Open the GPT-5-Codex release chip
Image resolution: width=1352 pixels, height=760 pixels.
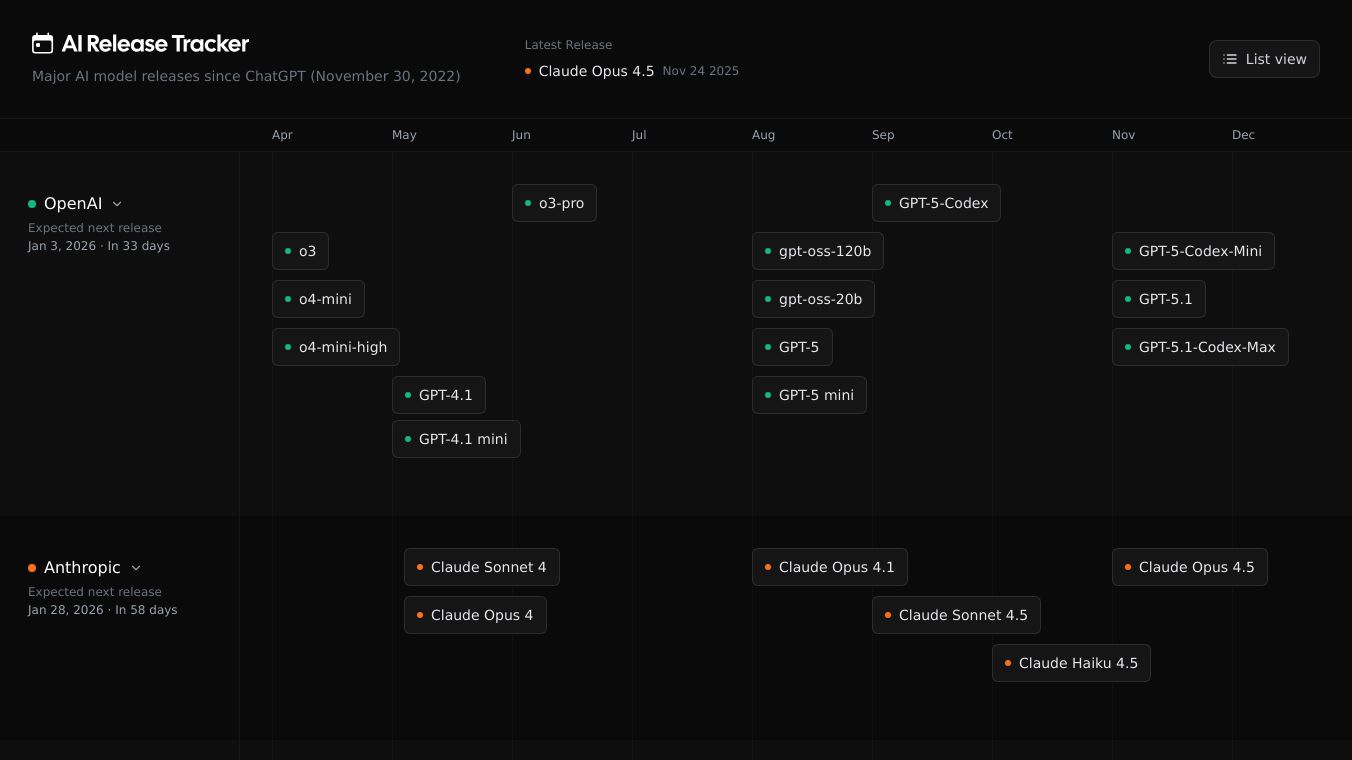tap(936, 203)
